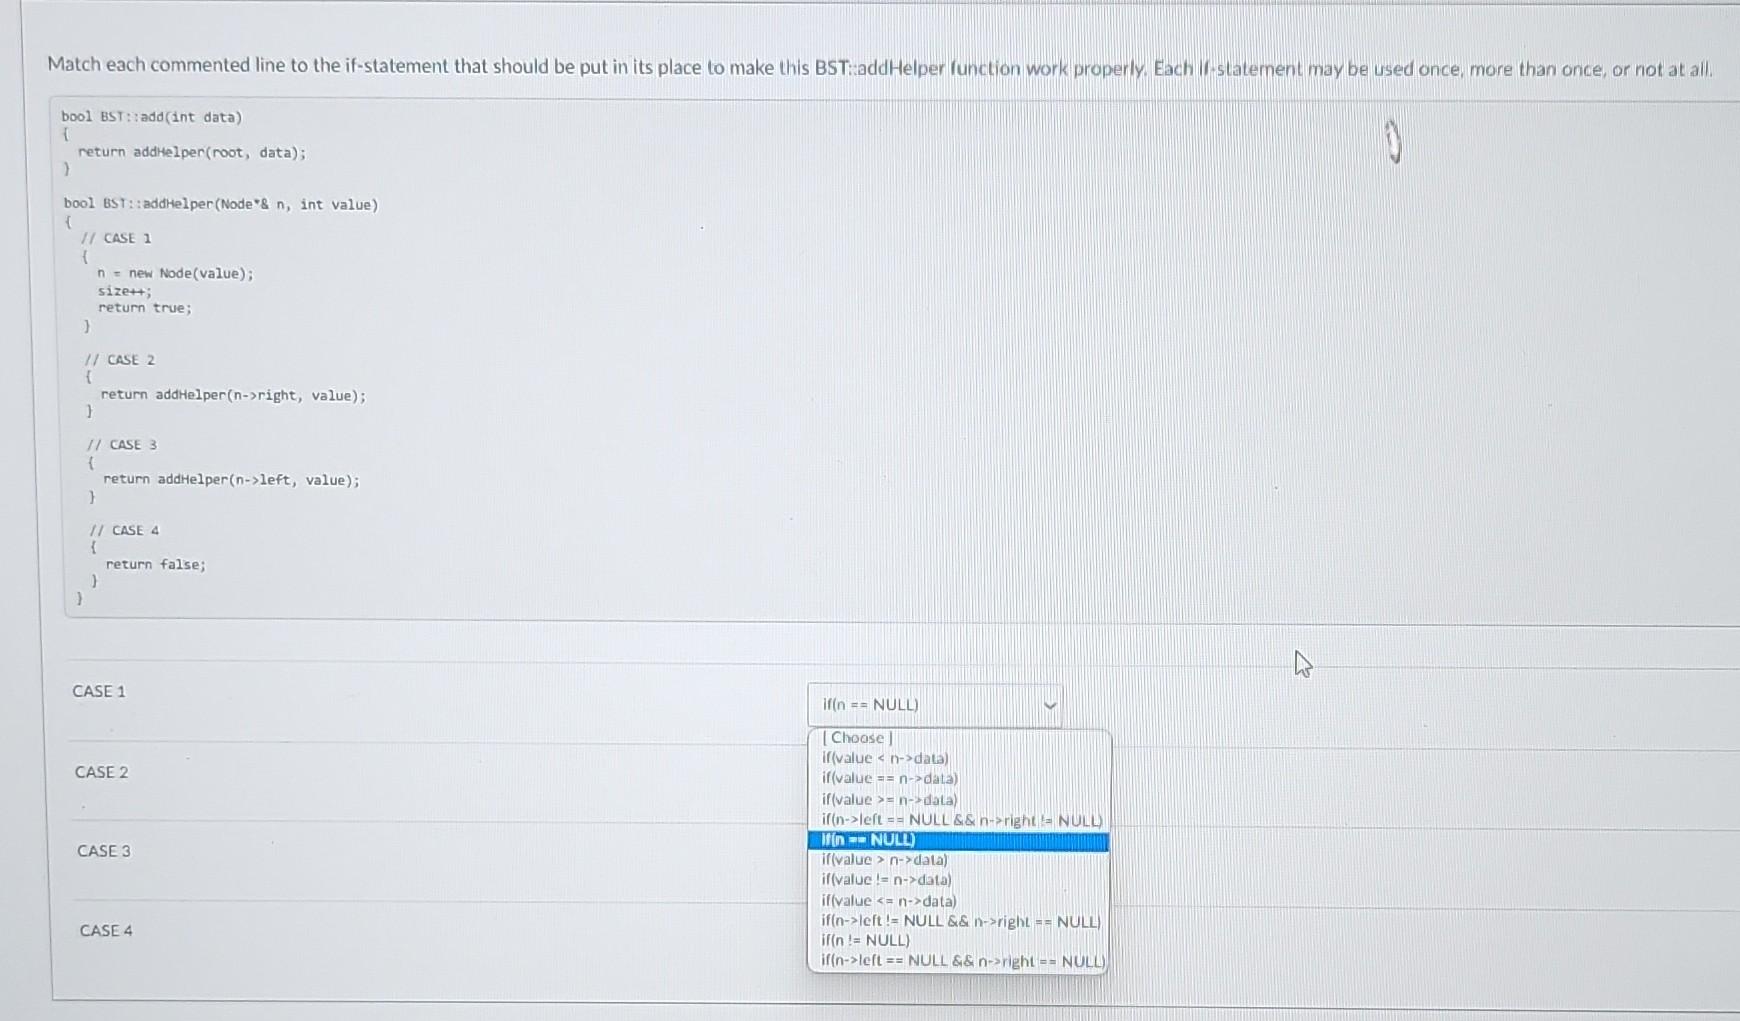Select if(n->left == NULL && n->right == NULL)
The image size is (1740, 1021).
(x=962, y=961)
